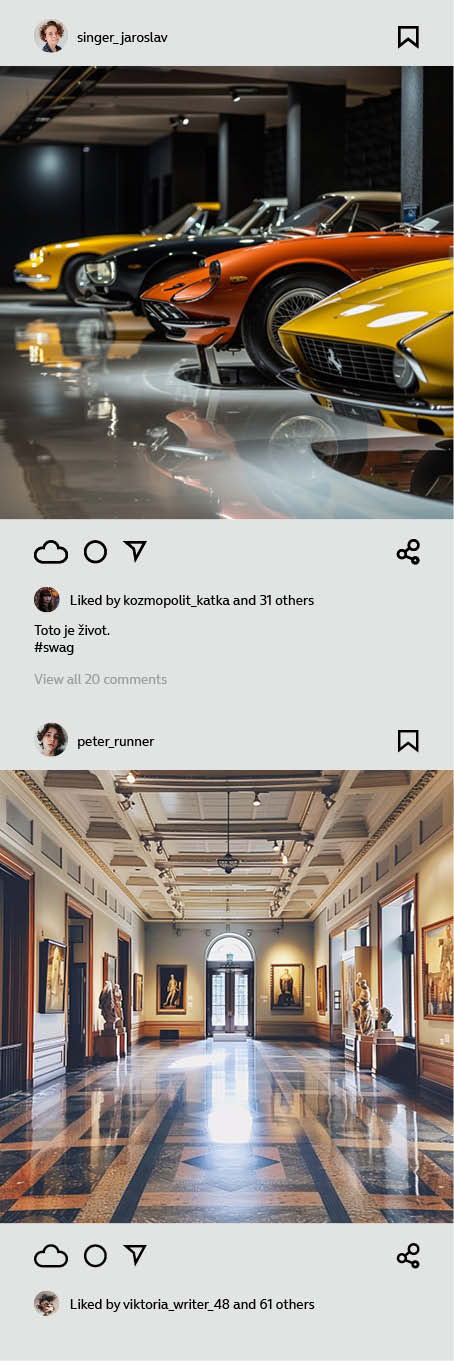Tap the cloud icon under the cars photo
The width and height of the screenshot is (454, 1361).
(51, 552)
